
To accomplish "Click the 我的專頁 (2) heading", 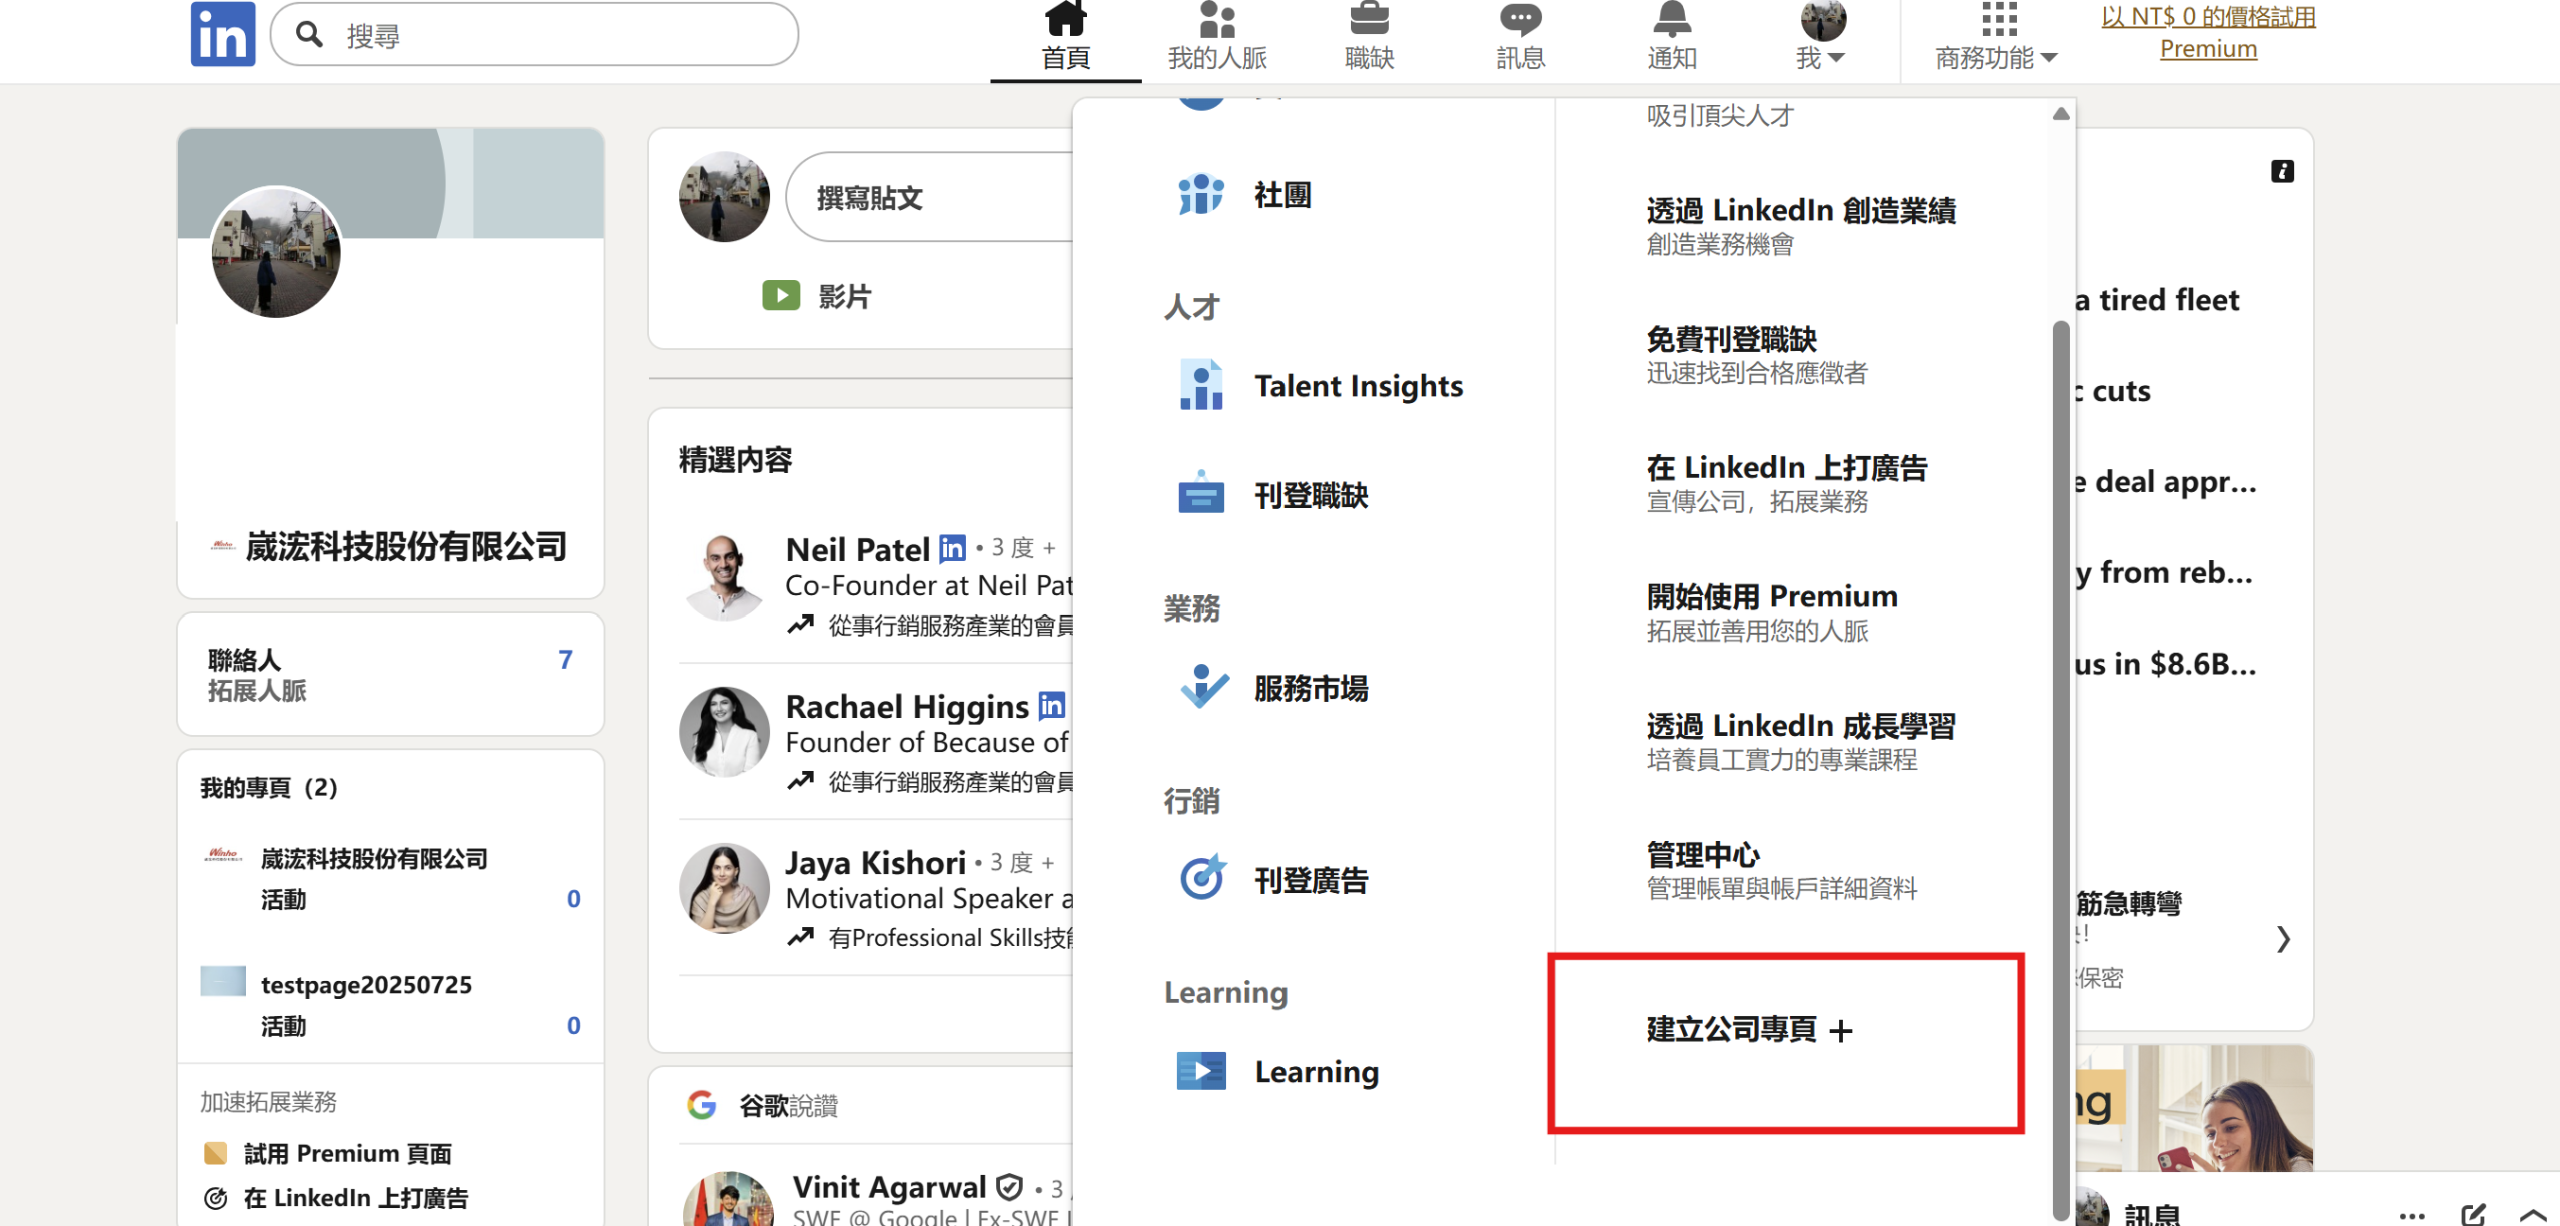I will [x=270, y=788].
